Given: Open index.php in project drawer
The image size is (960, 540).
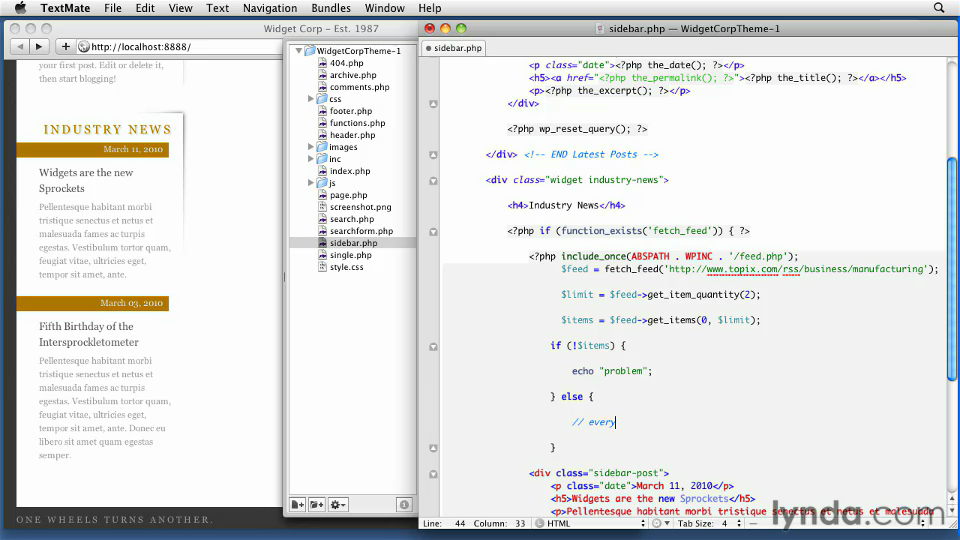Looking at the screenshot, I should point(350,171).
